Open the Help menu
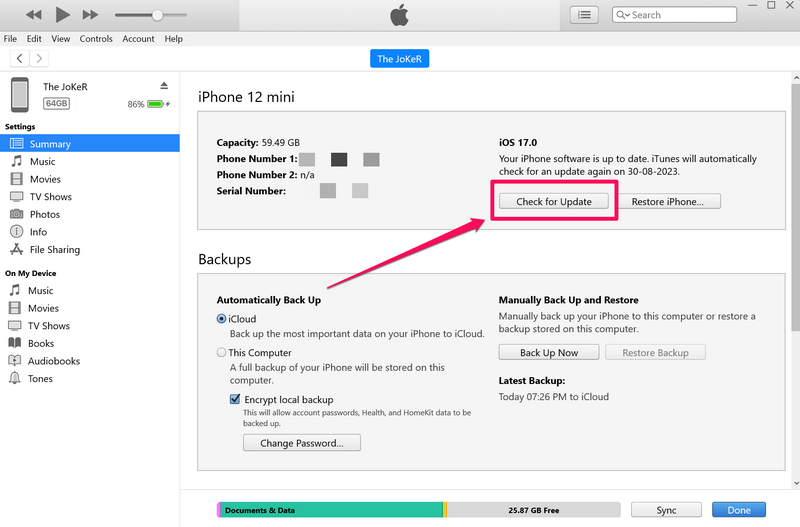800x527 pixels. point(173,39)
